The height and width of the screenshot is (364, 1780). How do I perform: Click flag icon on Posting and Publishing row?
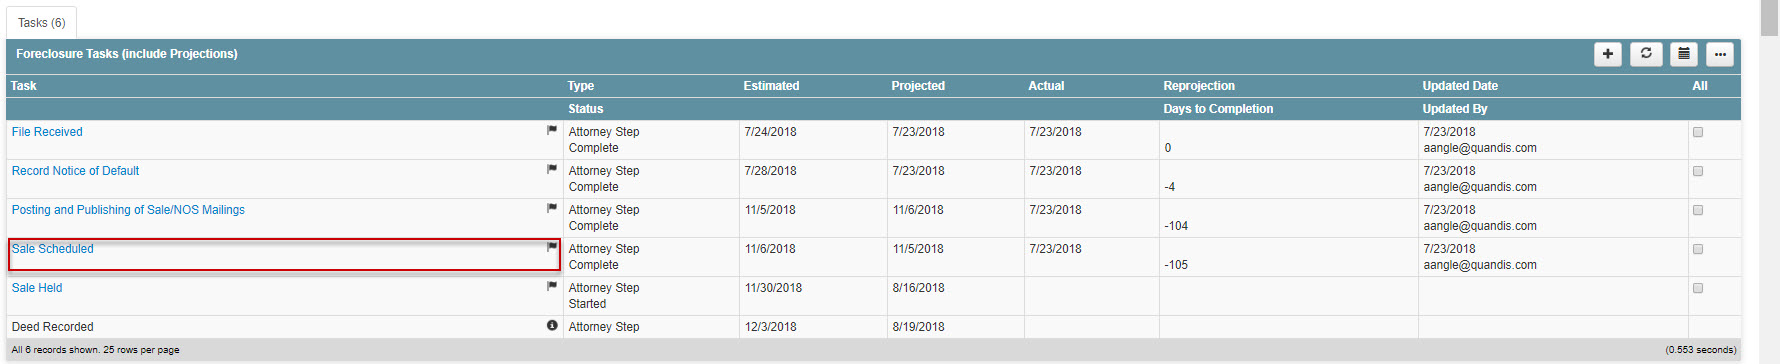(552, 208)
